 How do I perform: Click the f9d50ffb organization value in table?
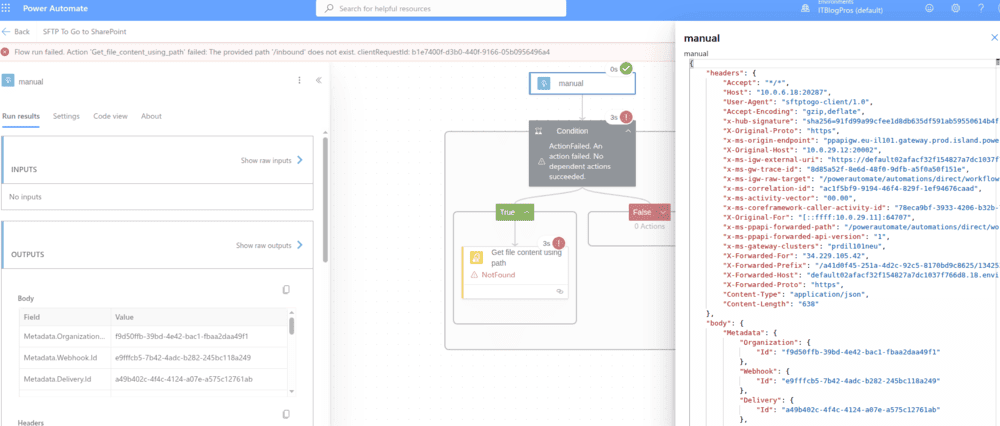181,336
